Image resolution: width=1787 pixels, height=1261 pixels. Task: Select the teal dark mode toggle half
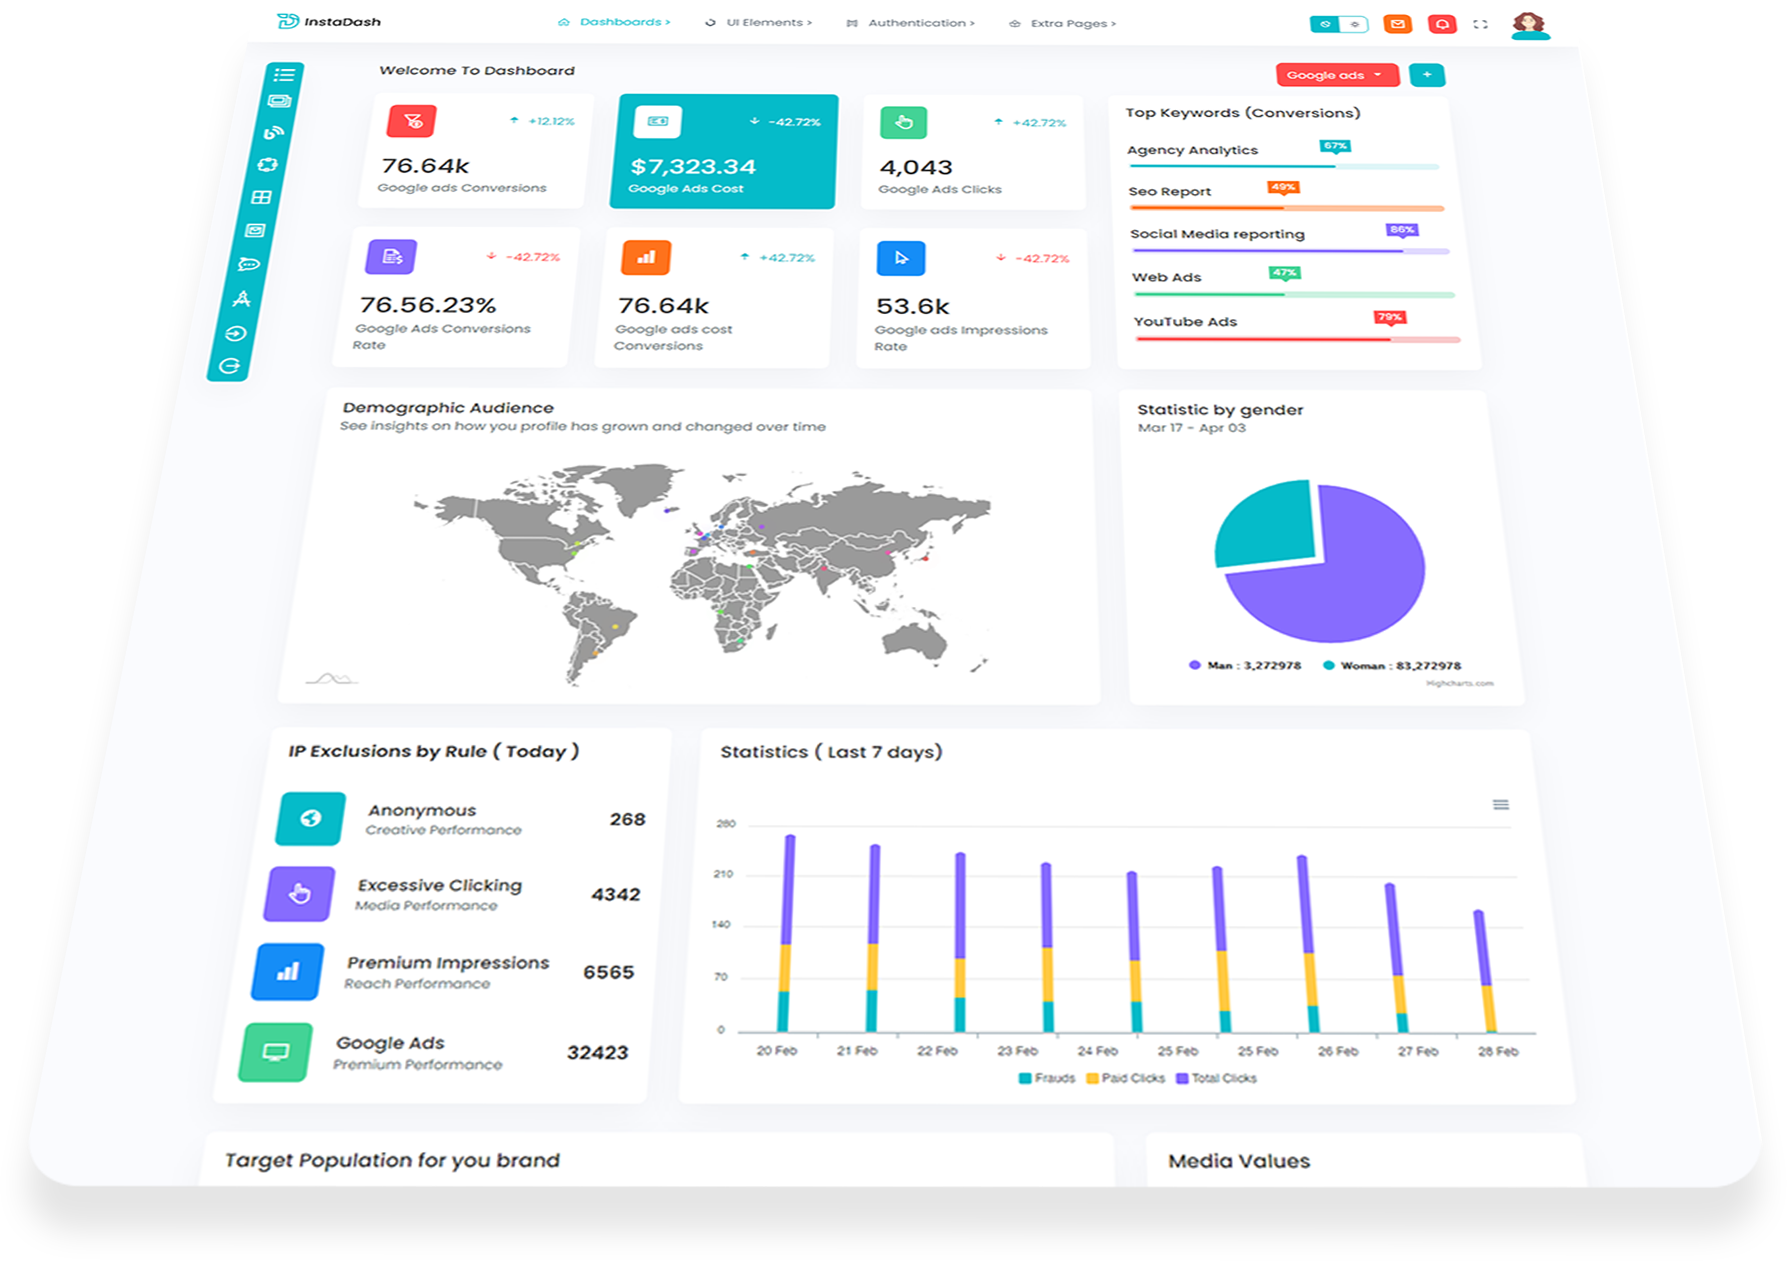pos(1325,24)
